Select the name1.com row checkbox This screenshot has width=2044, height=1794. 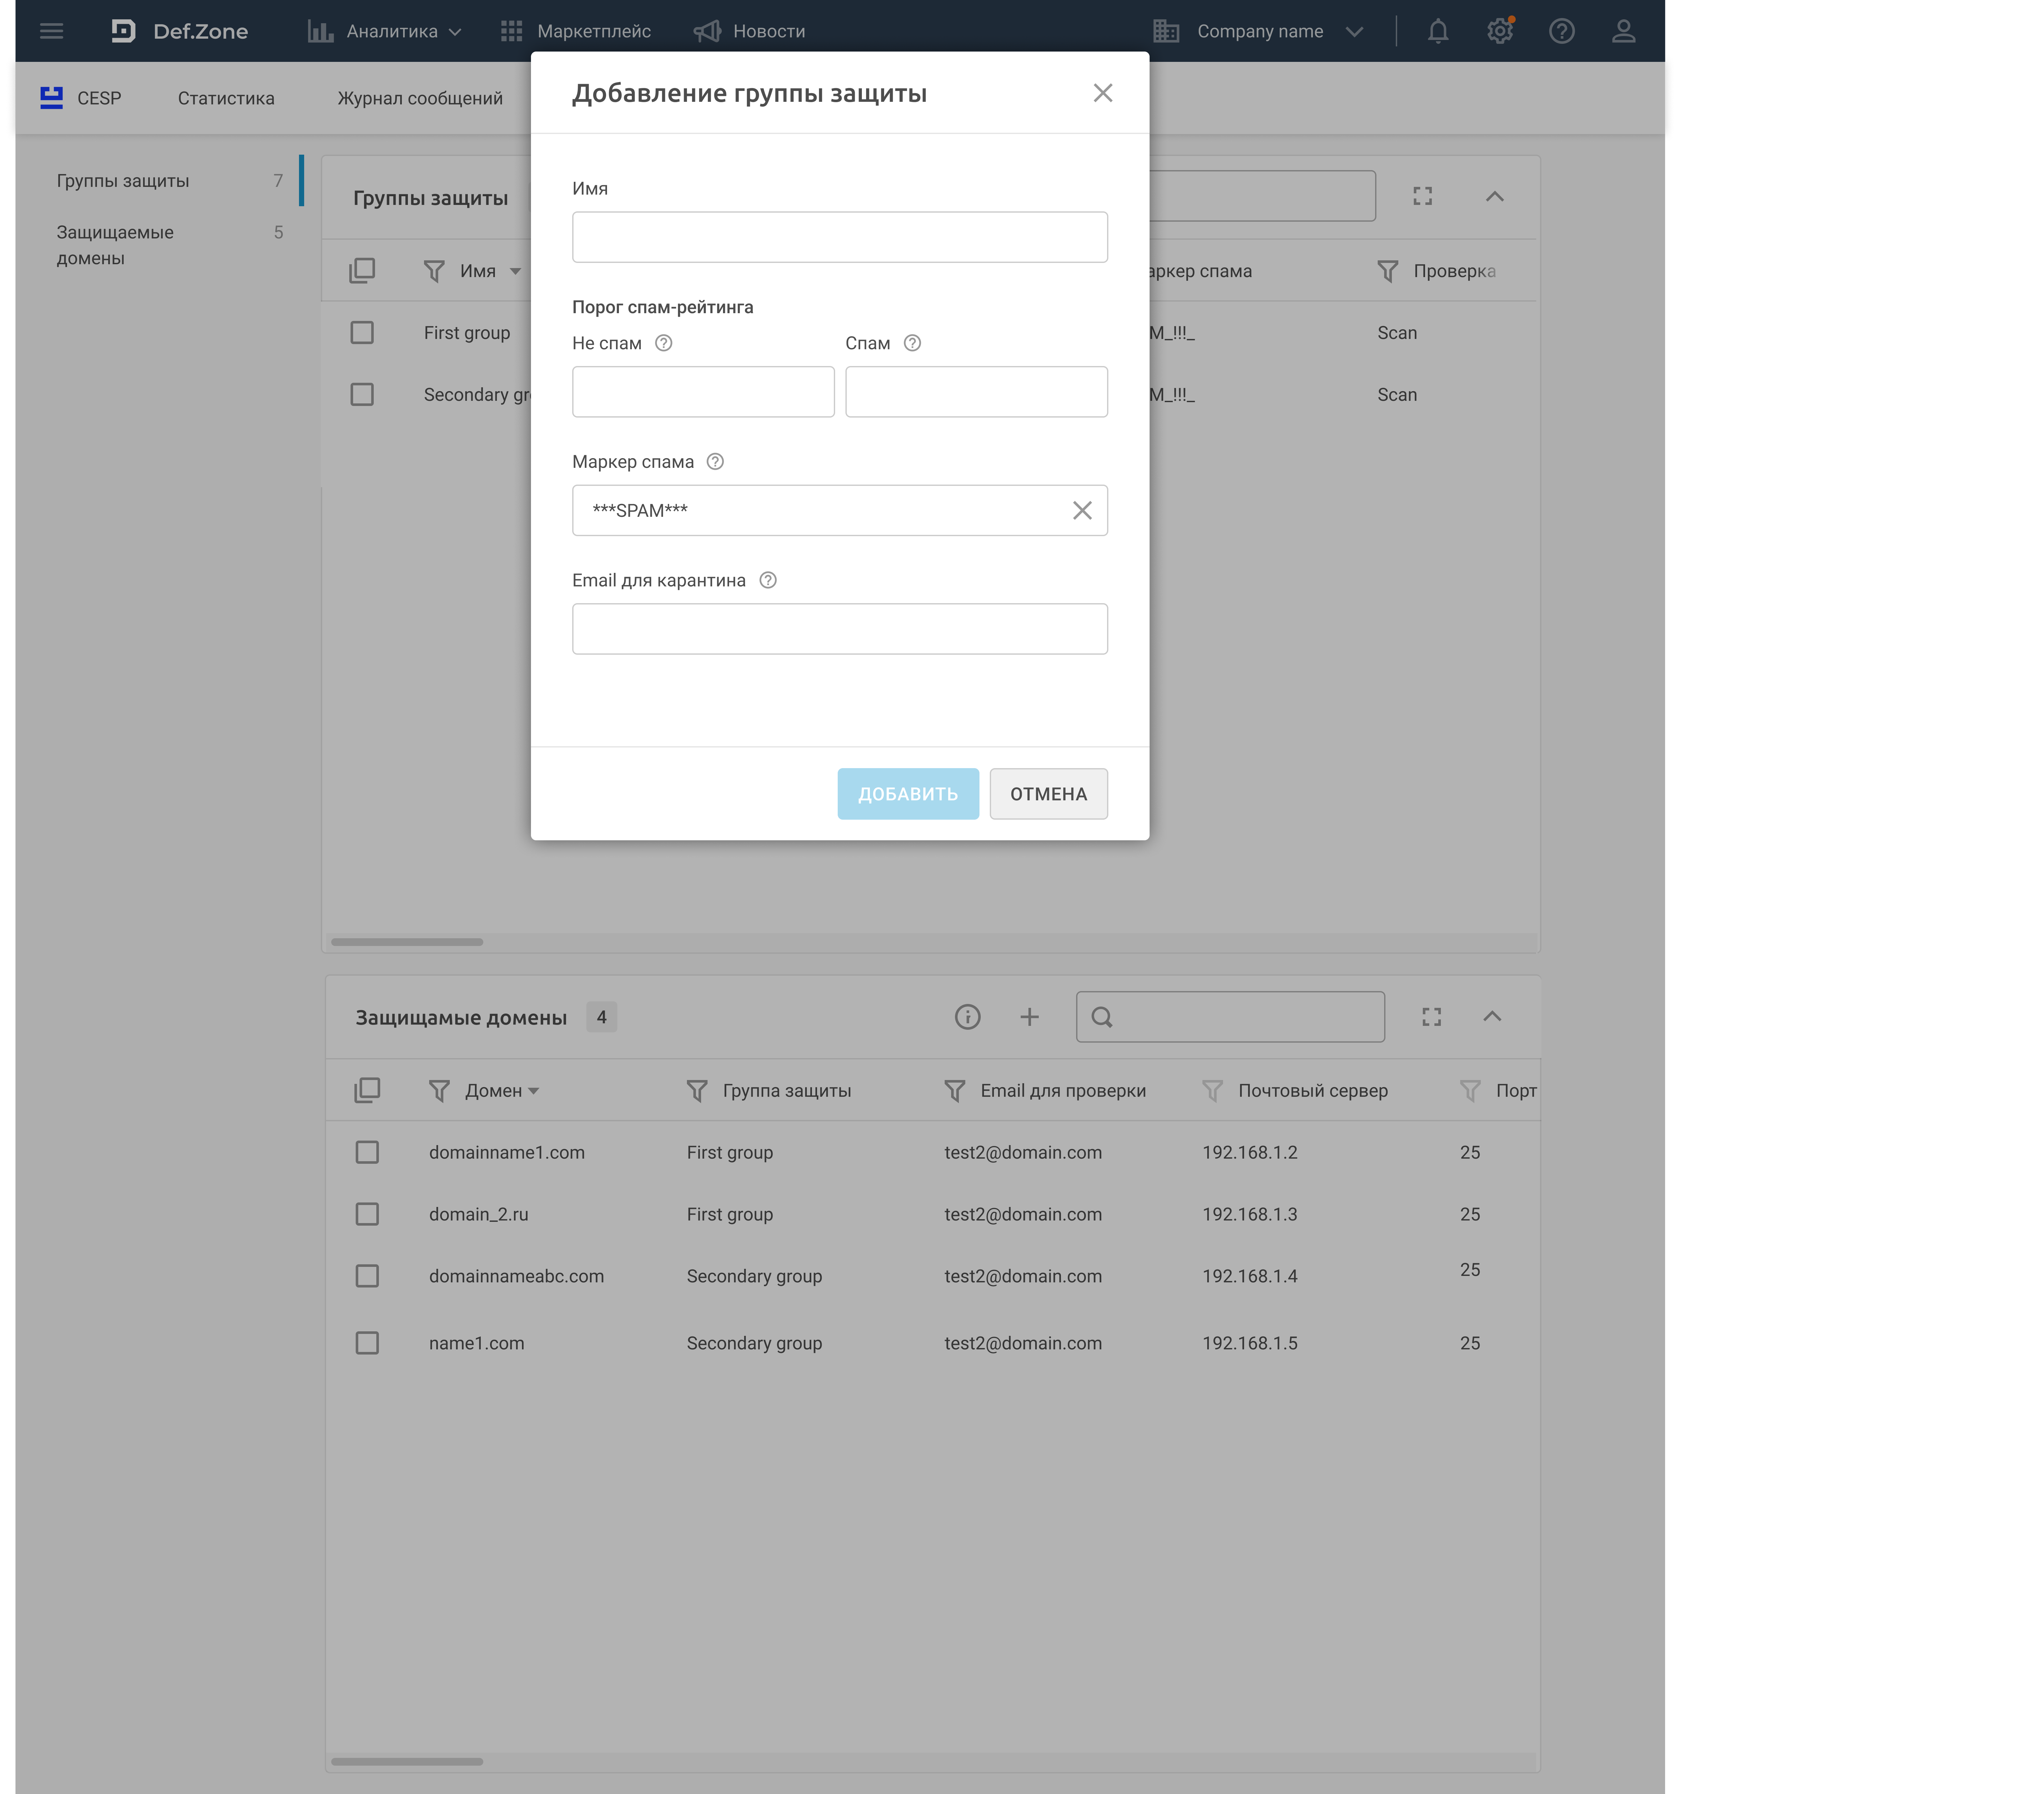tap(367, 1343)
